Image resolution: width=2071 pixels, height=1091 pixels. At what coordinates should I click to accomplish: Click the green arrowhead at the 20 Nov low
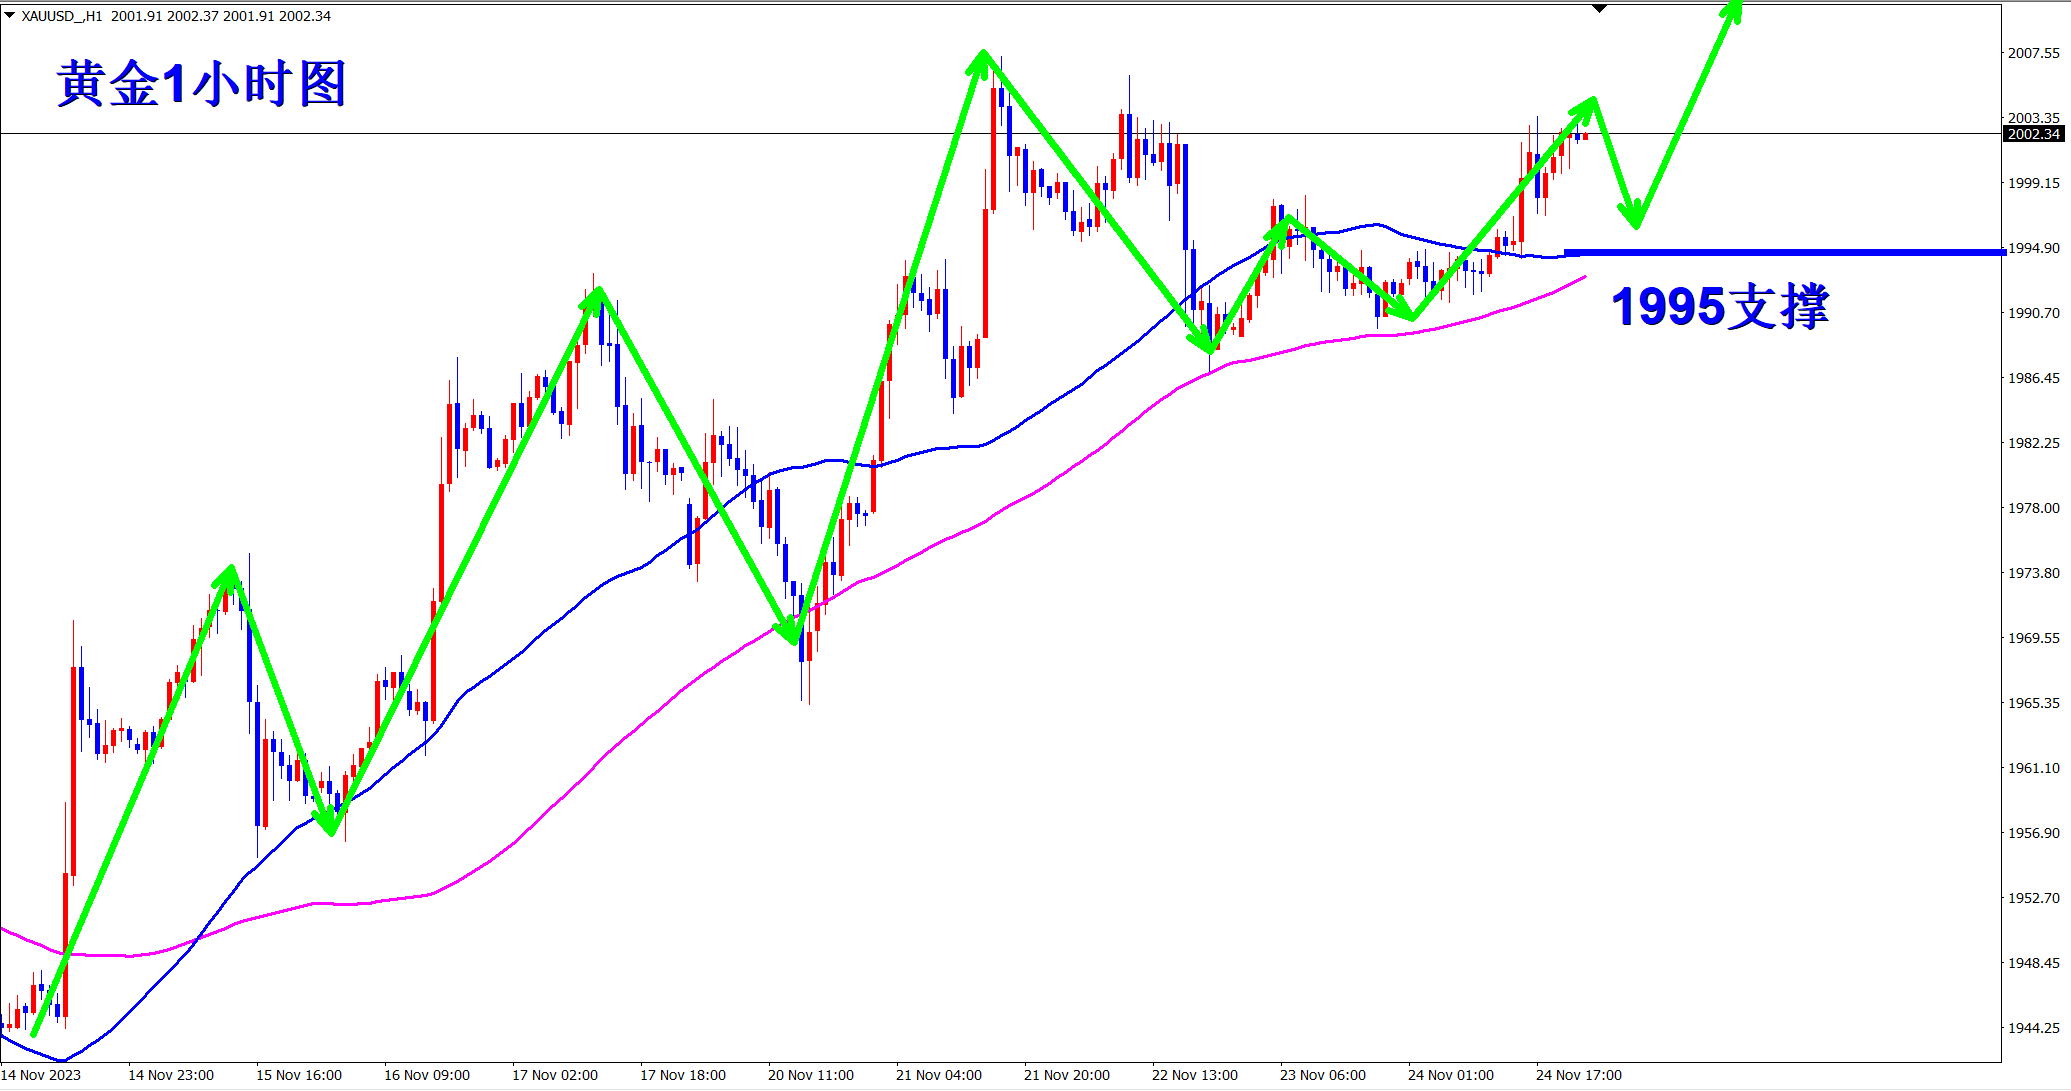791,634
